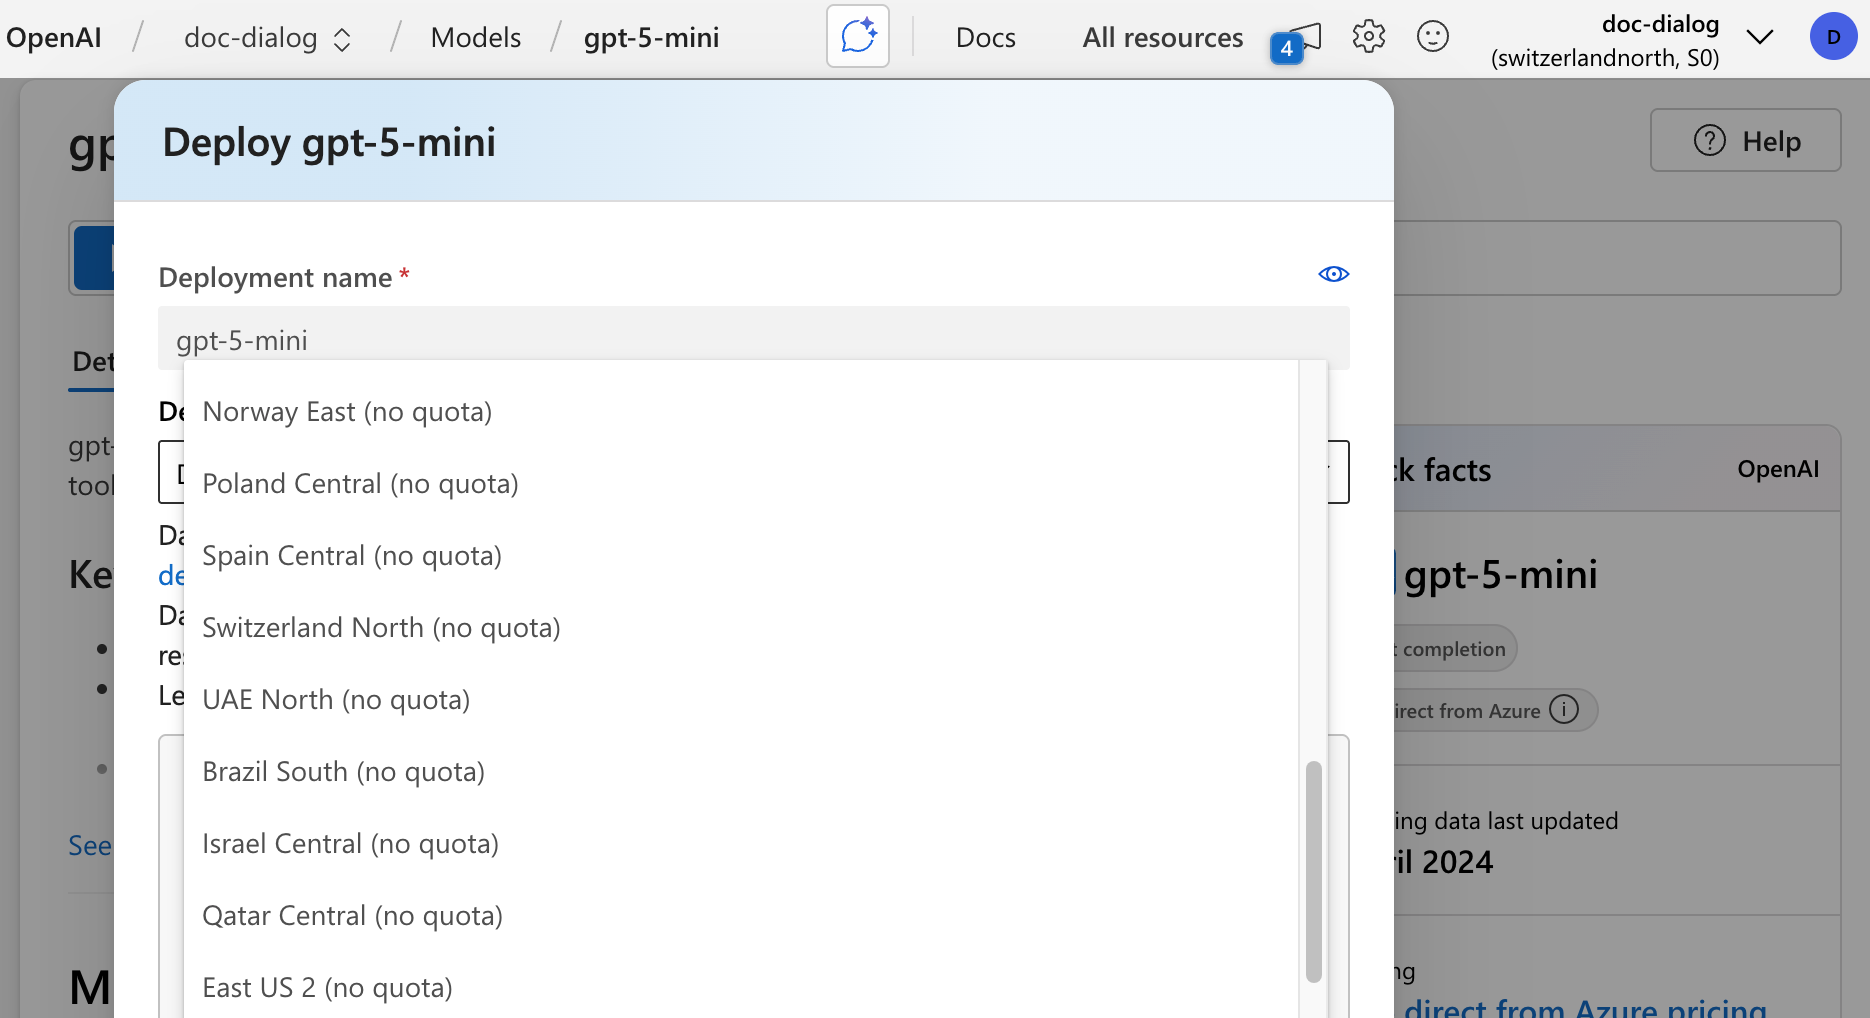Click the Direct from Azure chip

pyautogui.click(x=1495, y=711)
